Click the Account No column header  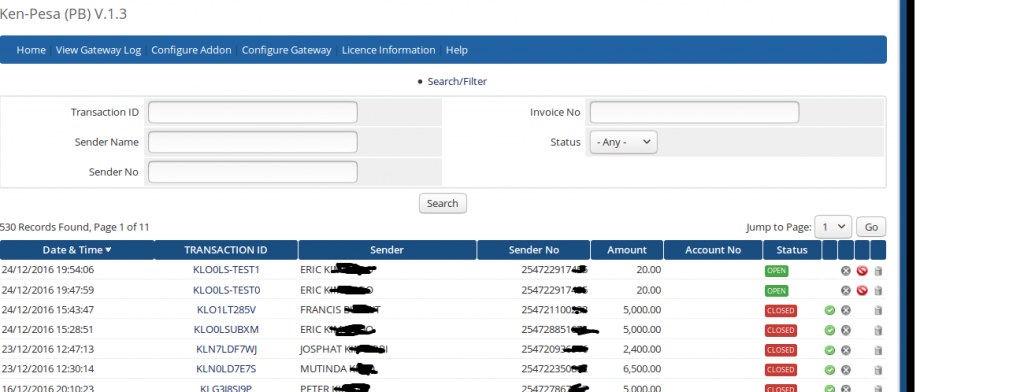pos(713,250)
